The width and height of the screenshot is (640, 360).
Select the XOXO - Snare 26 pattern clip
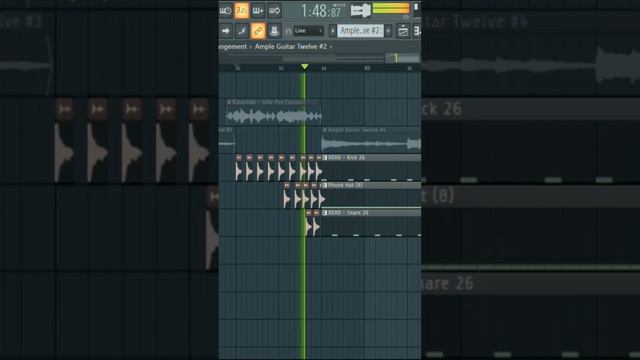(371, 223)
